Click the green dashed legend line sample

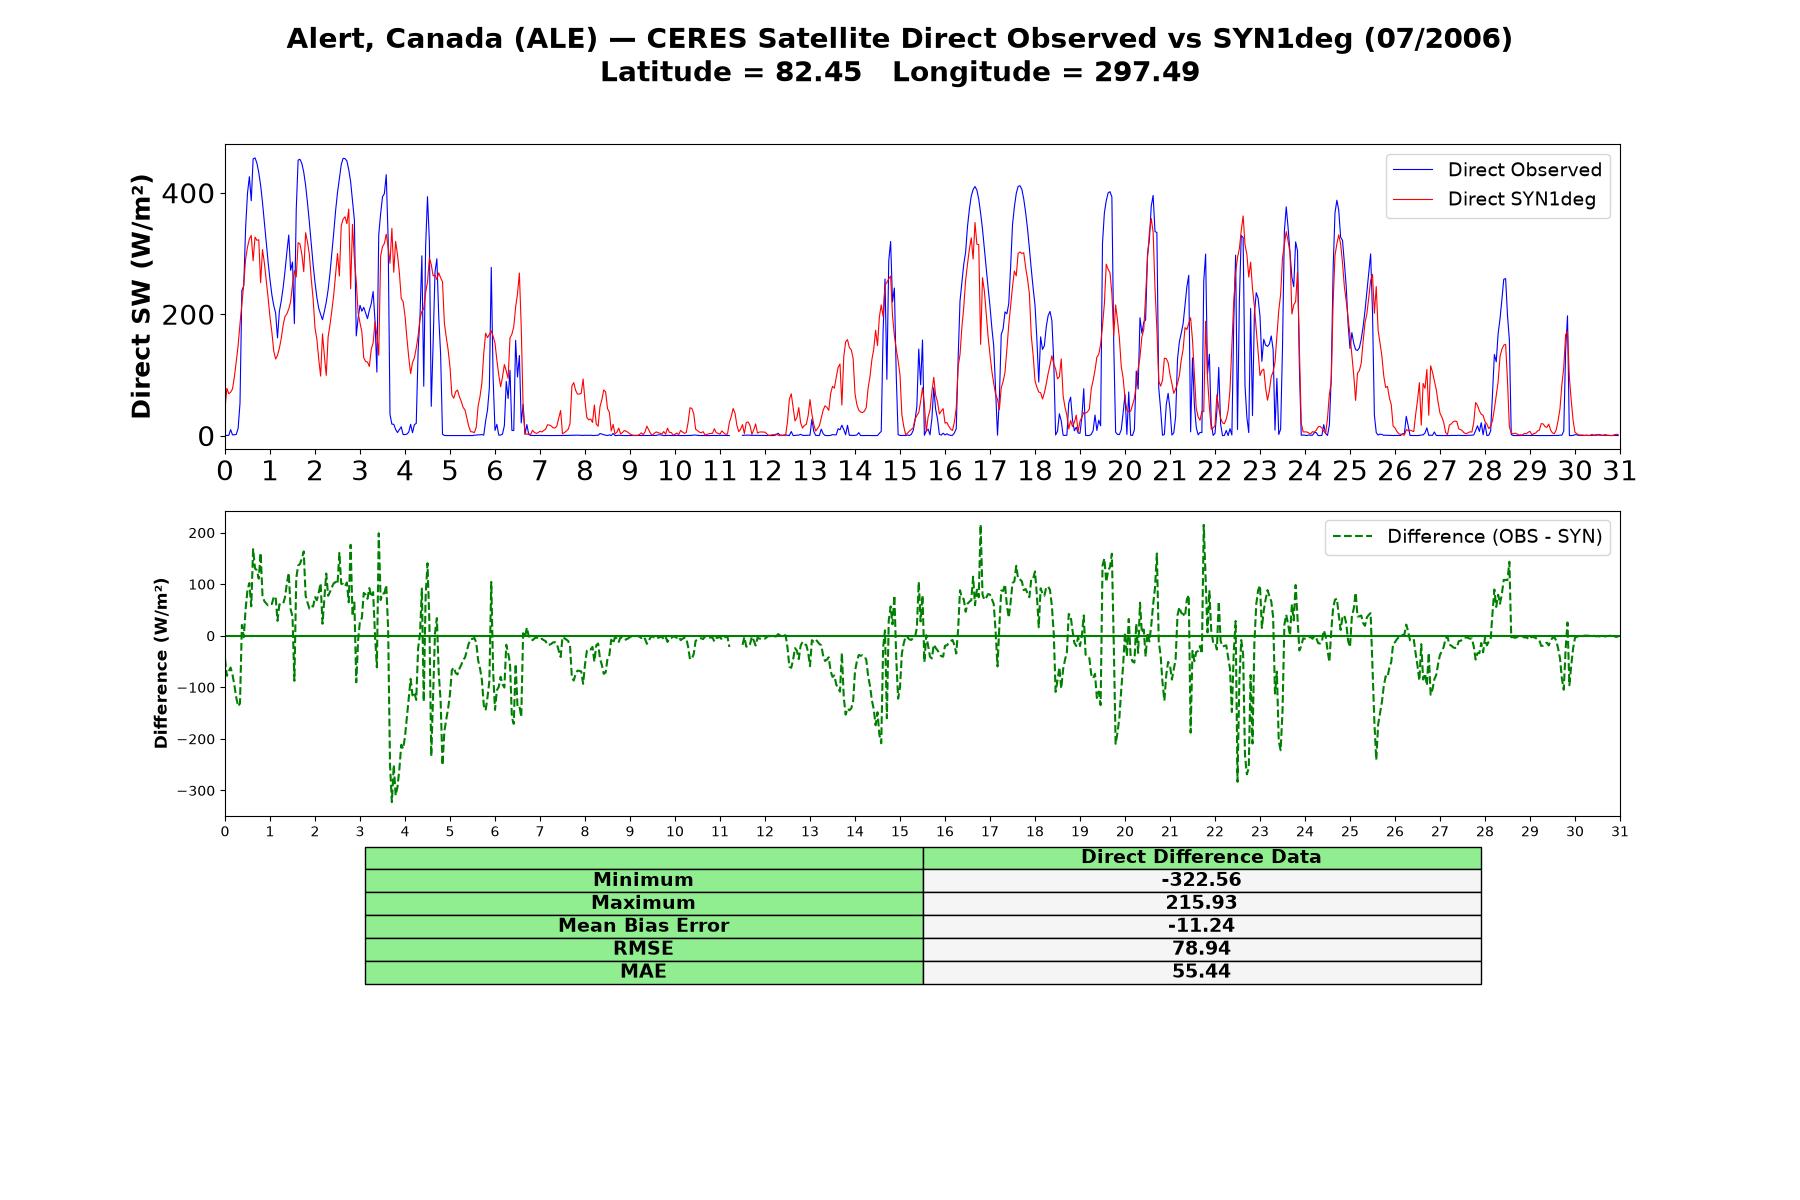1352,537
